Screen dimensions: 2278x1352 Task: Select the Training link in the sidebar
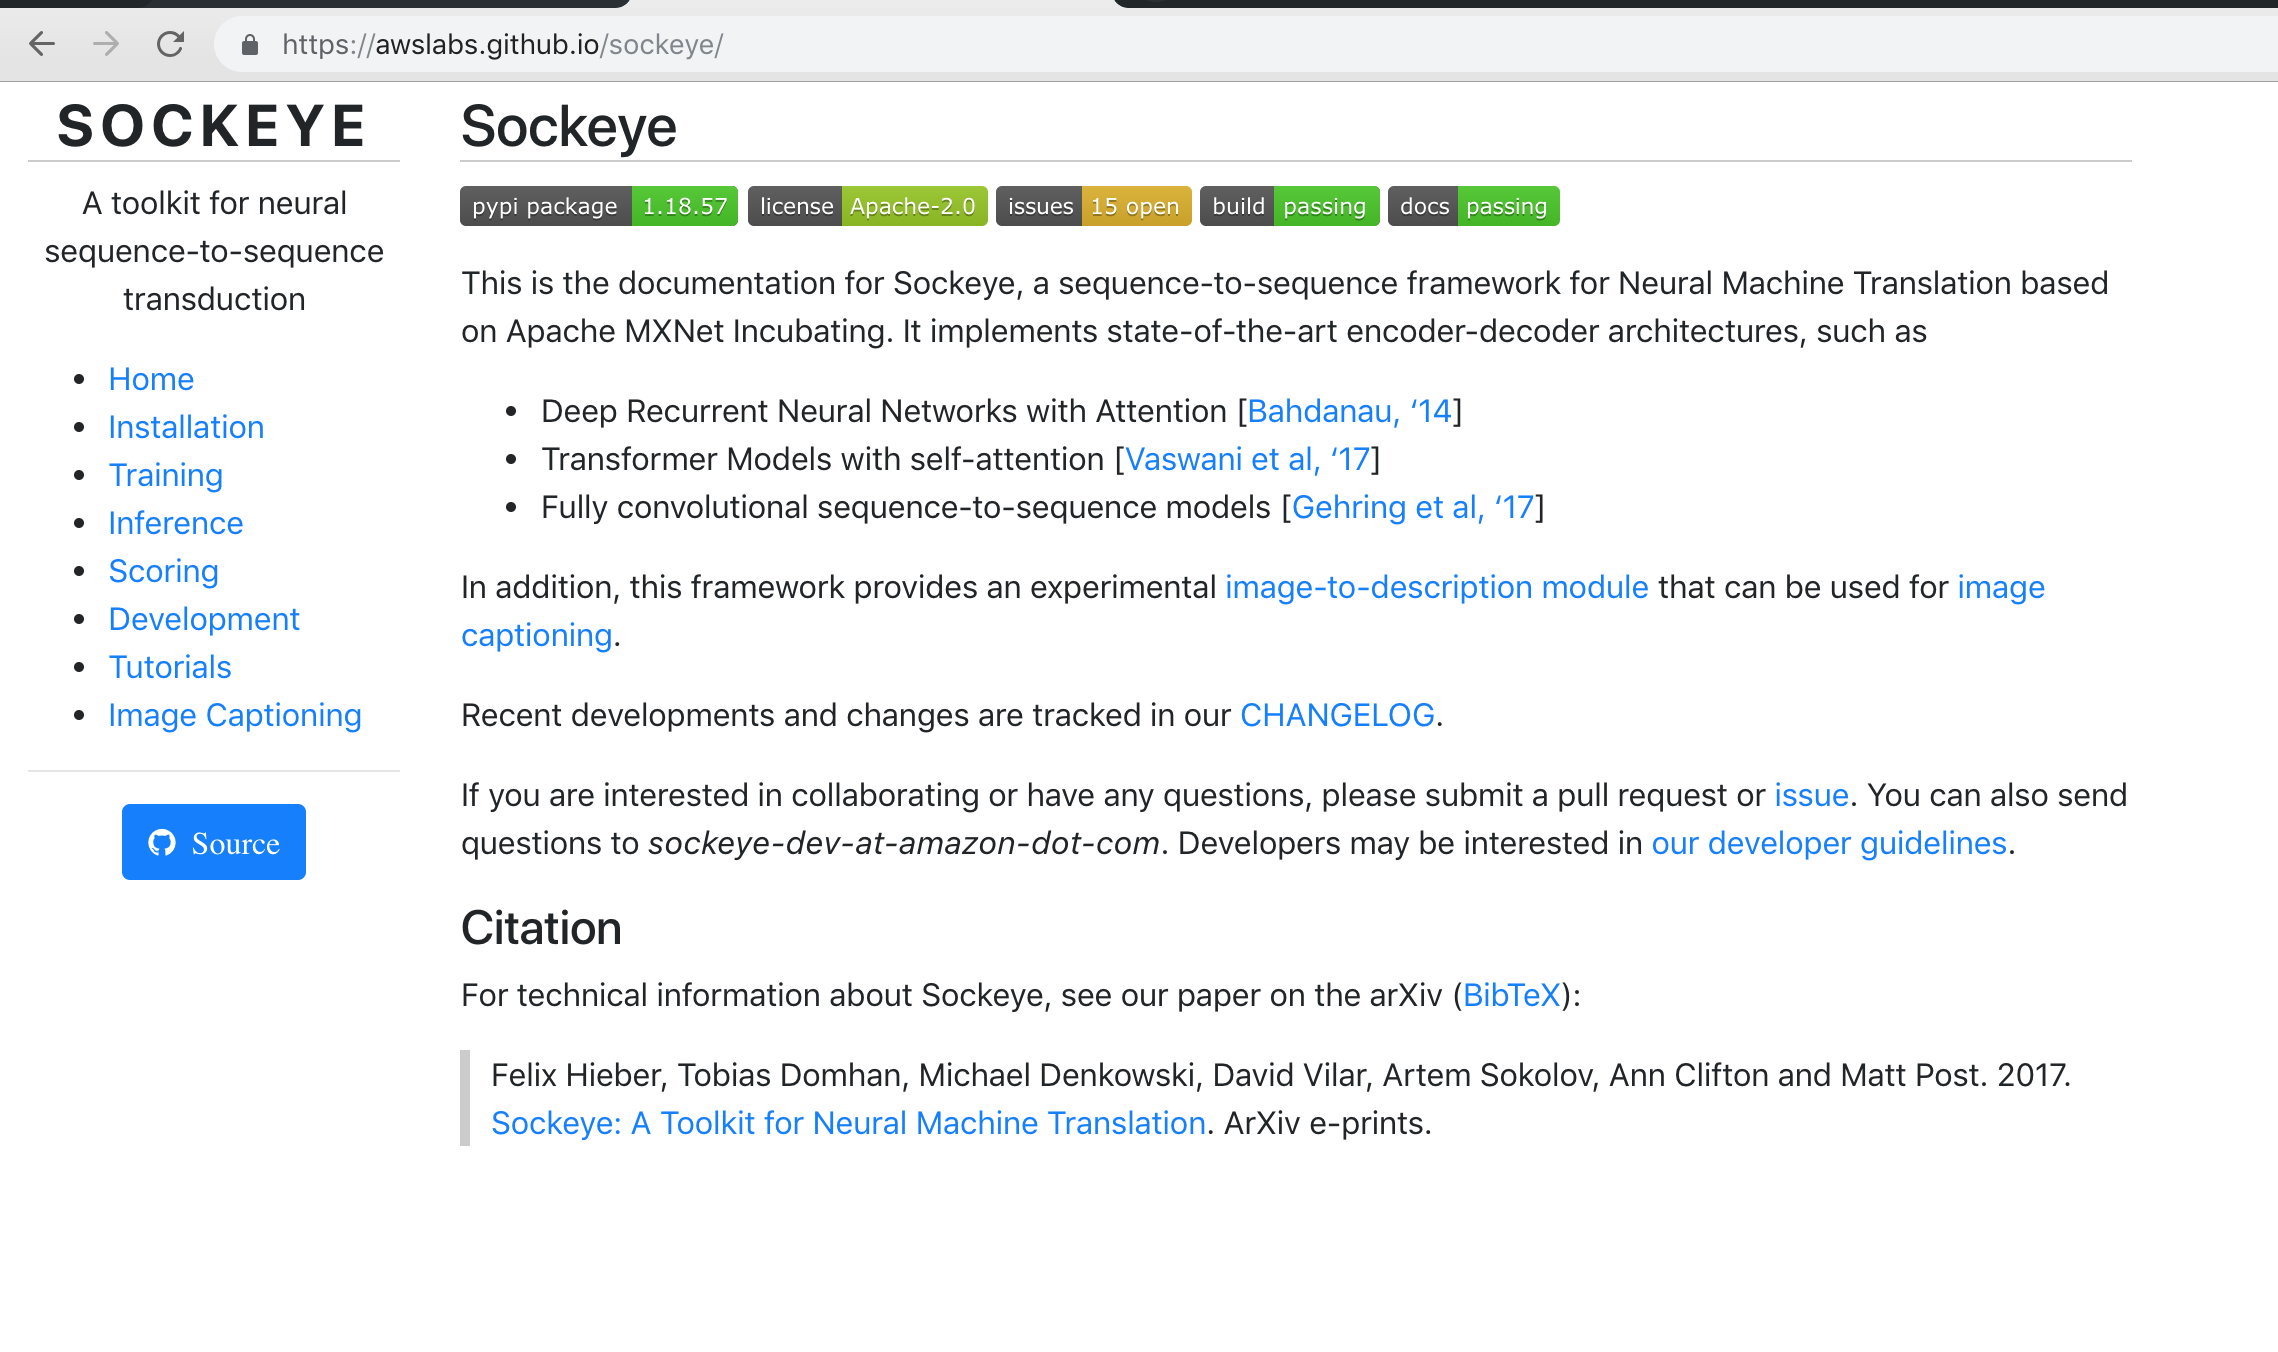pos(165,475)
